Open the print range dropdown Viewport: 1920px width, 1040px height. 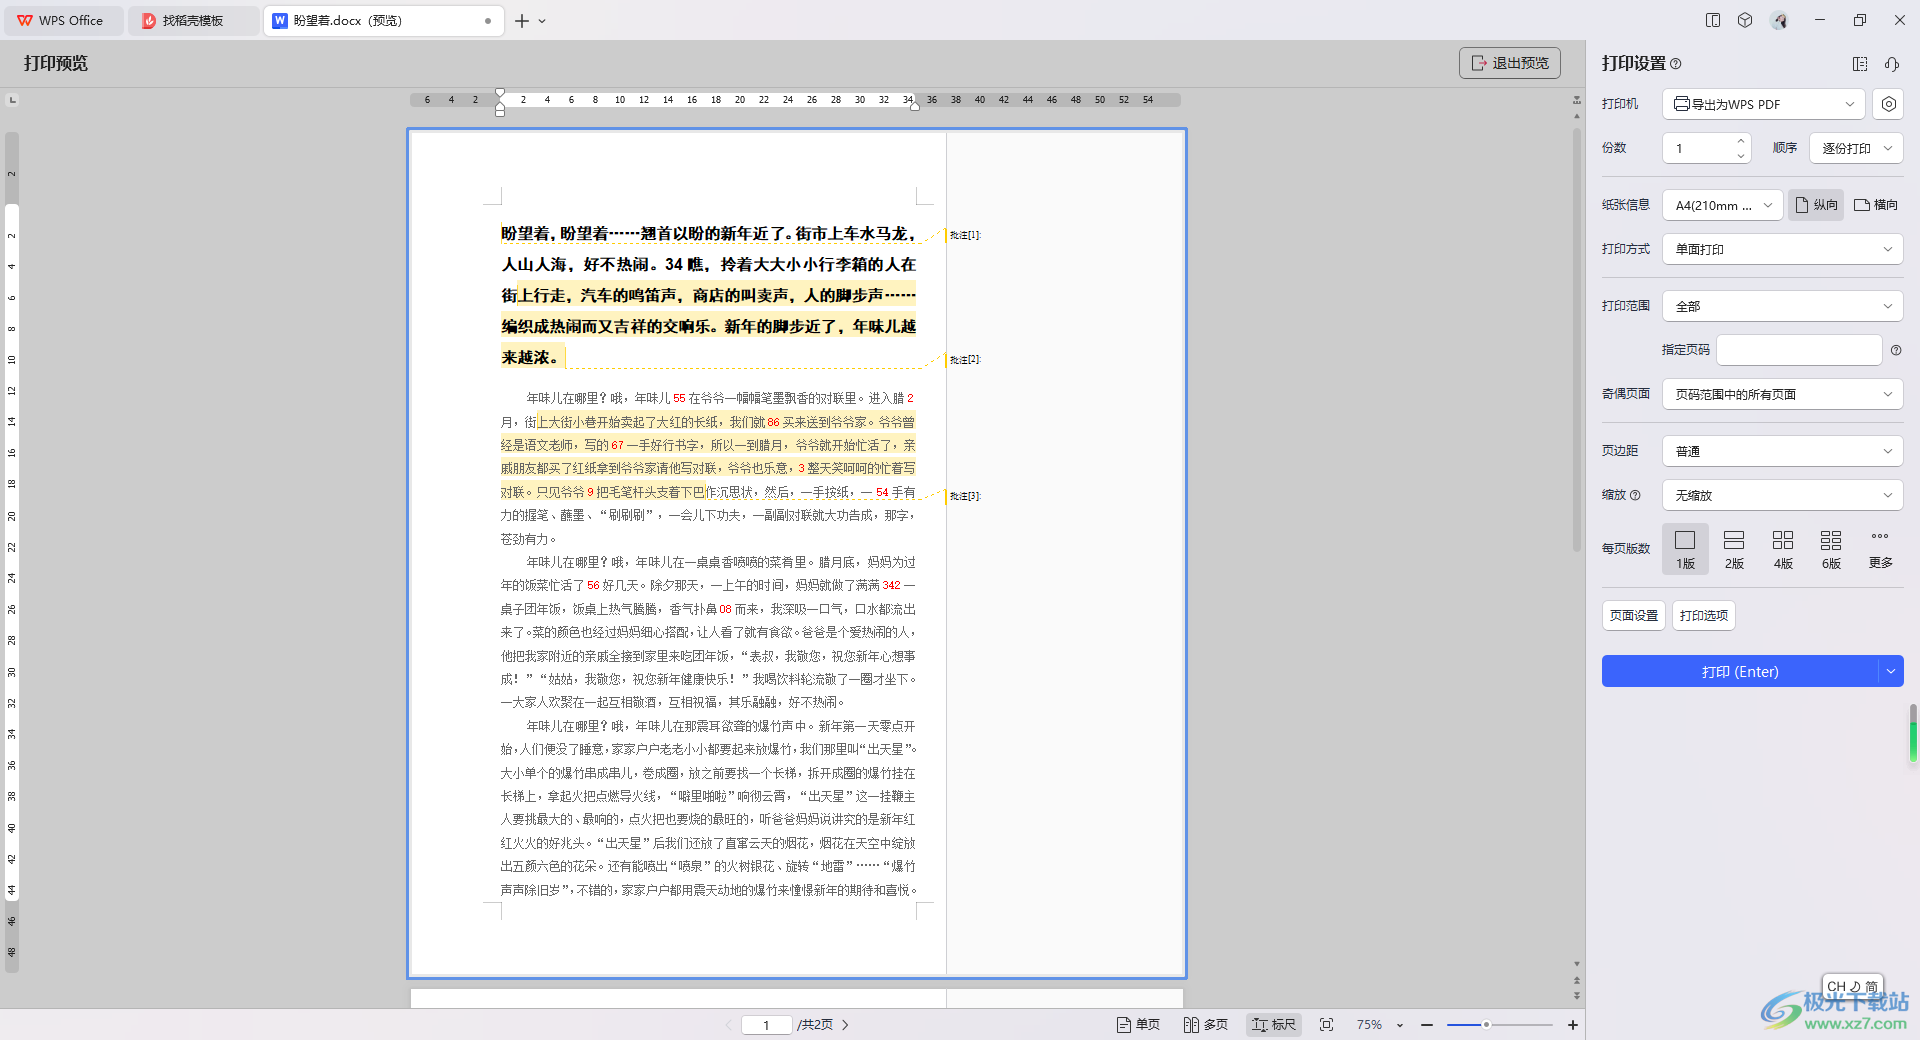point(1782,306)
